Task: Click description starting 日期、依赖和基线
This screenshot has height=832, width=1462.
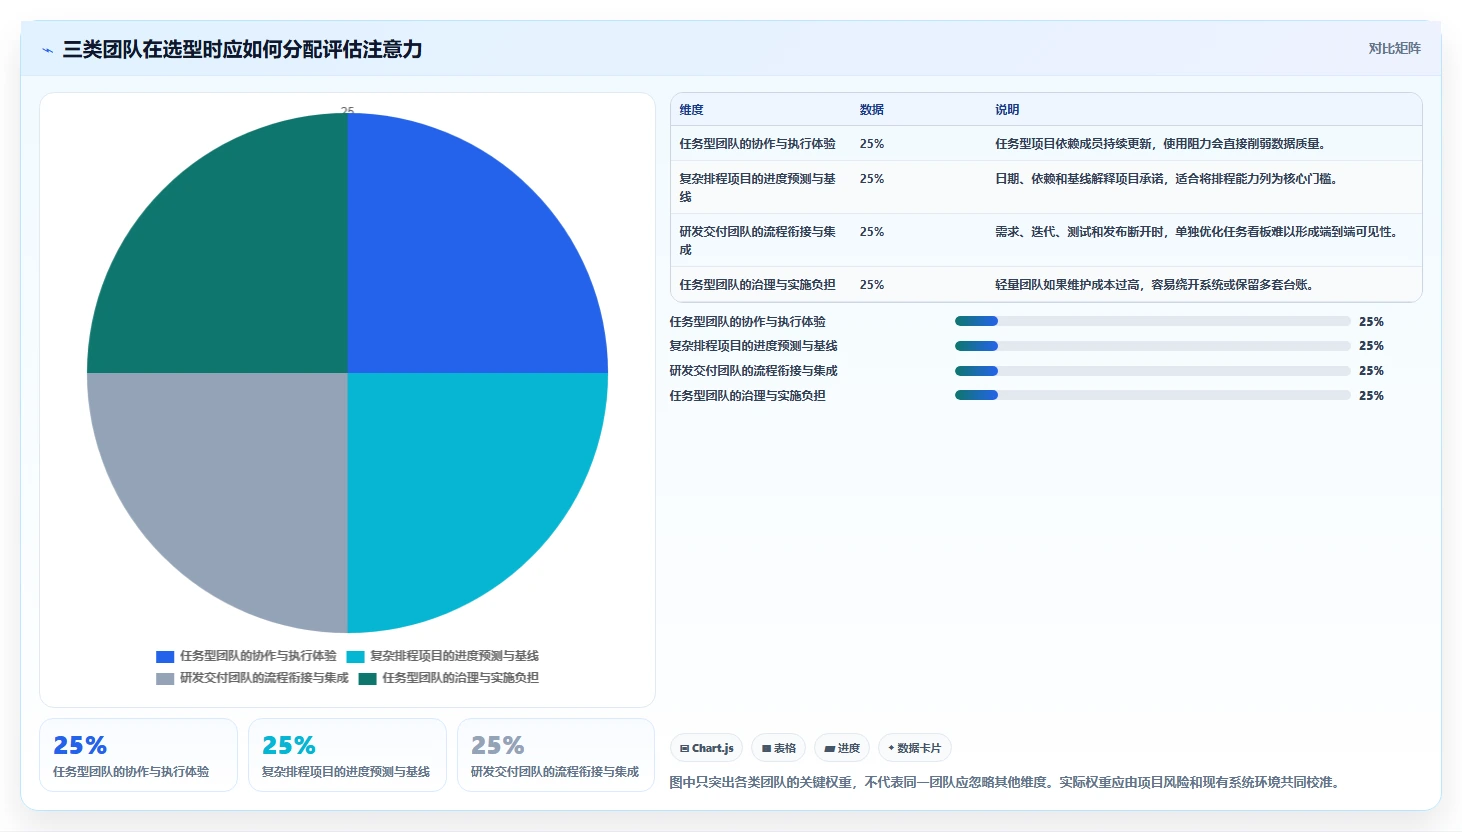Action: [1166, 179]
